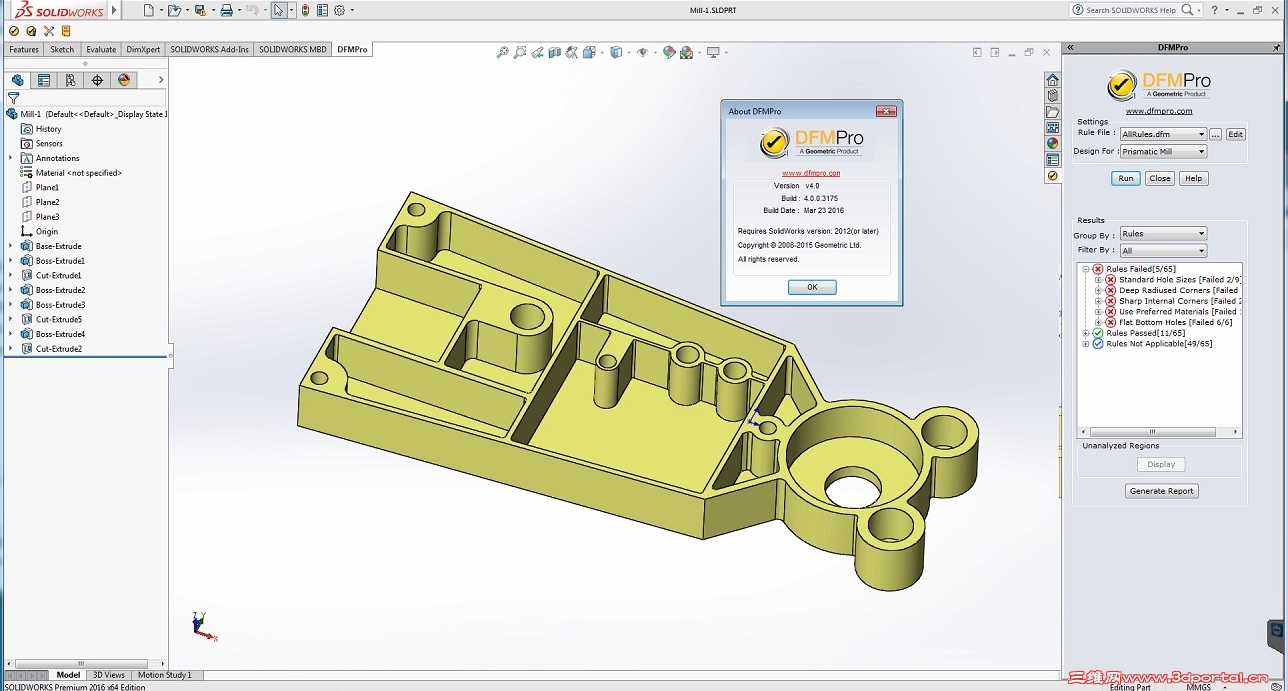Click the feature tree filter funnel icon
Image resolution: width=1288 pixels, height=691 pixels.
[x=13, y=98]
